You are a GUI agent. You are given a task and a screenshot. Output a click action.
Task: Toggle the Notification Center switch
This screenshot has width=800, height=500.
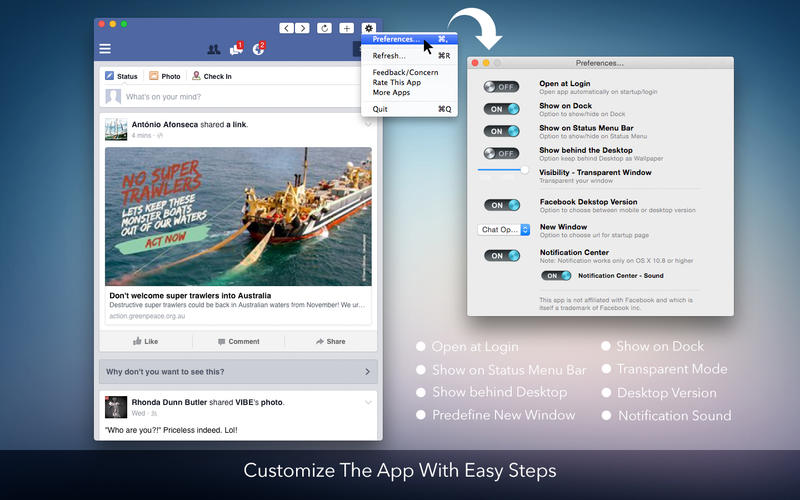[x=502, y=256]
